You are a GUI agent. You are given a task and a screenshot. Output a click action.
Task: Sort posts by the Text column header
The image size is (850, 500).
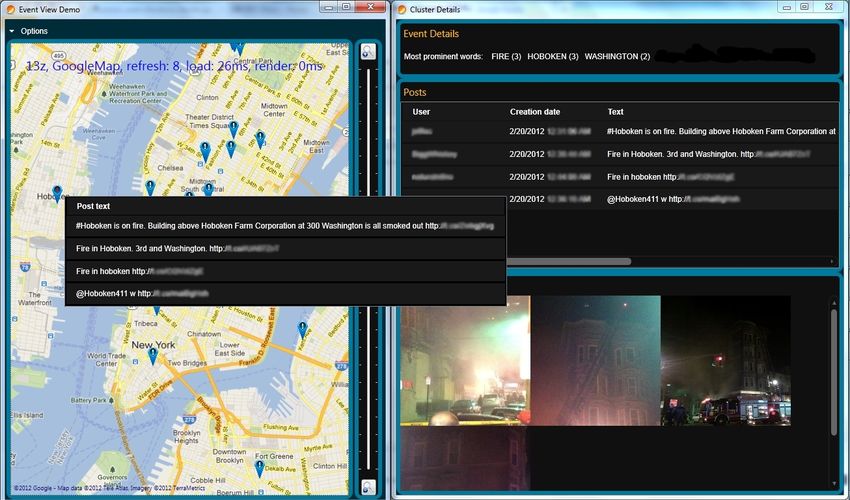[x=615, y=112]
